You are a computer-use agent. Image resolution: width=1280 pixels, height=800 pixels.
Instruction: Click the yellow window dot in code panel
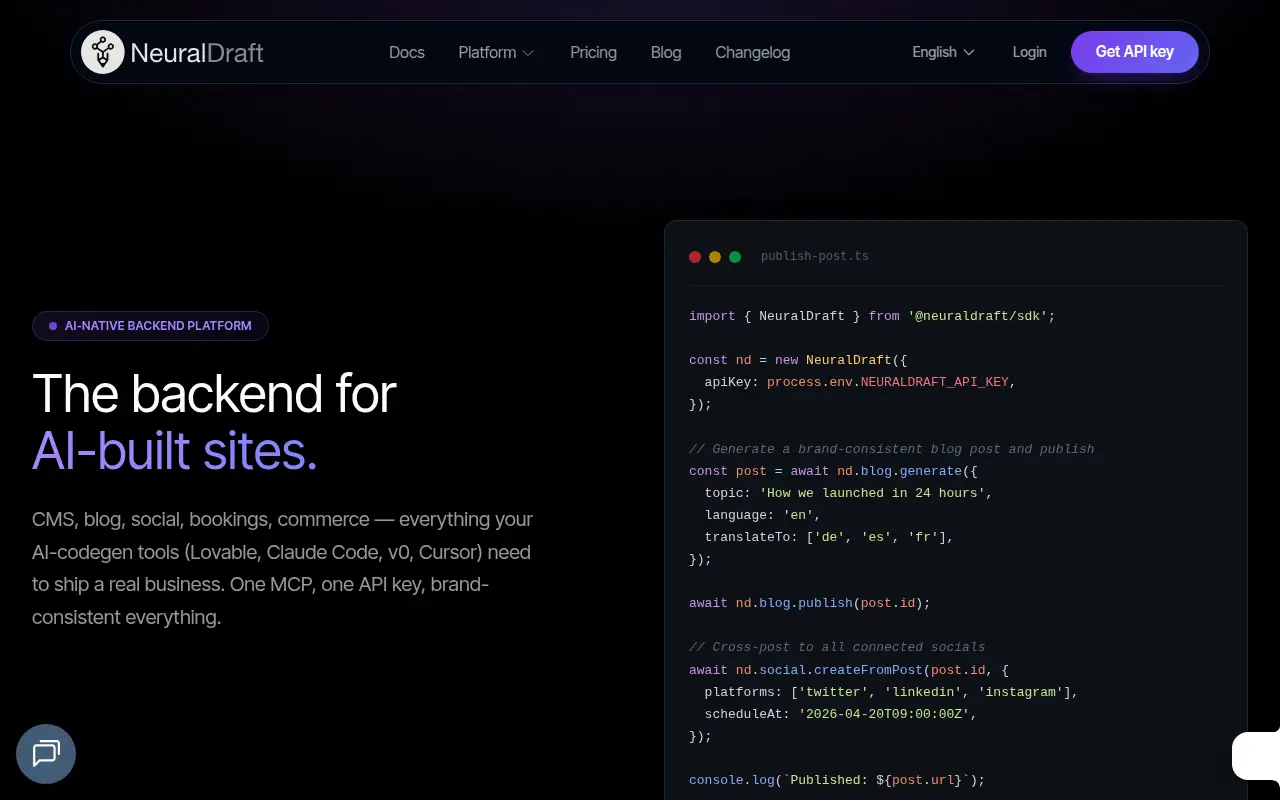coord(715,257)
